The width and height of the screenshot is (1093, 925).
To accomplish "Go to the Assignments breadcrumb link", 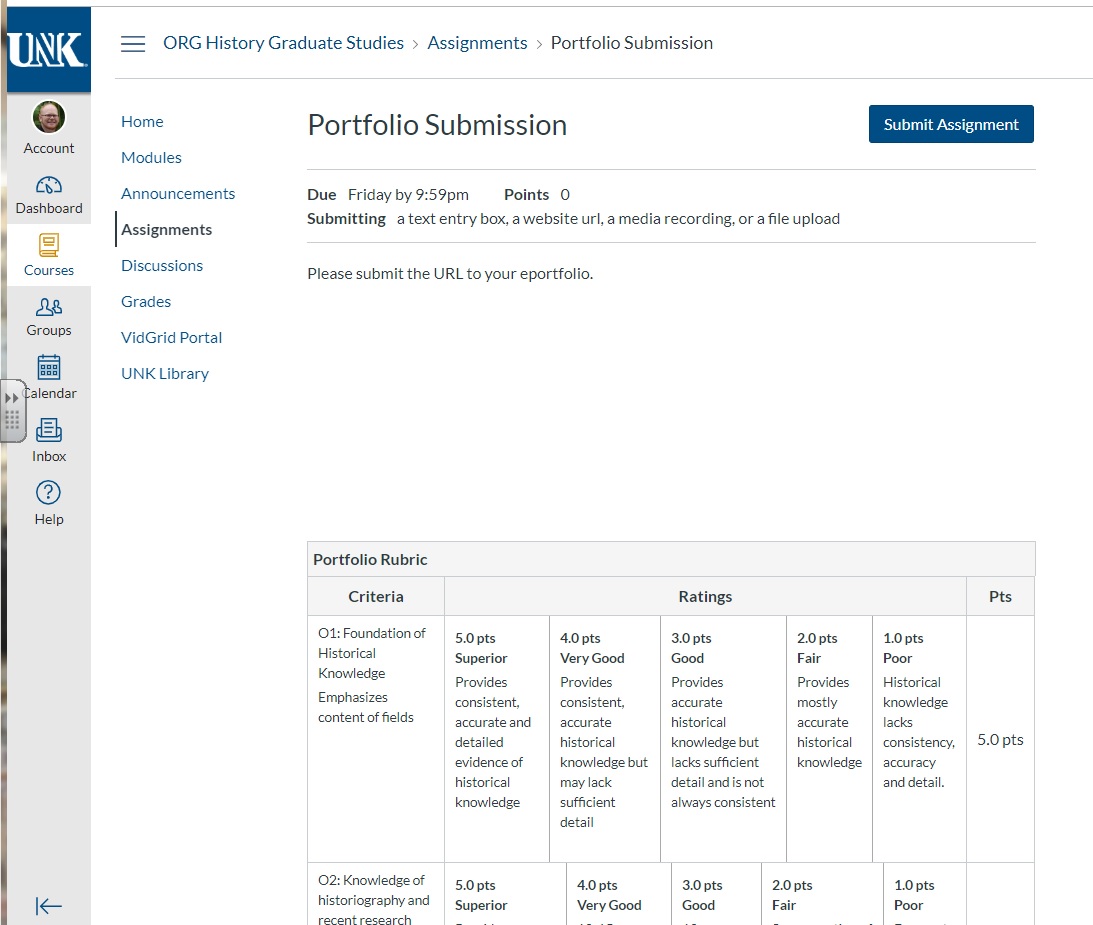I will pyautogui.click(x=477, y=43).
